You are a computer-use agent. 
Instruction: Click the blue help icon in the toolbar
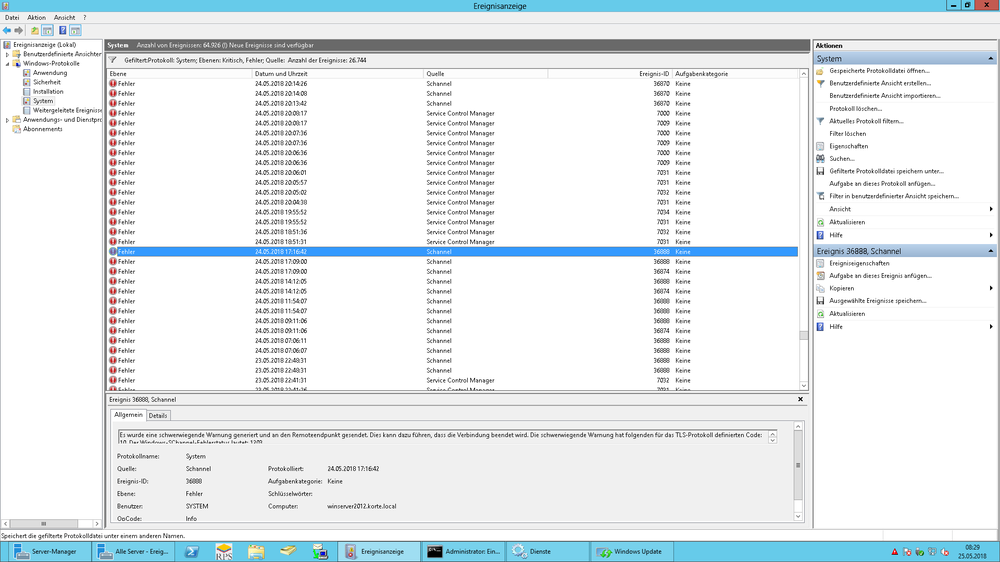coord(62,31)
